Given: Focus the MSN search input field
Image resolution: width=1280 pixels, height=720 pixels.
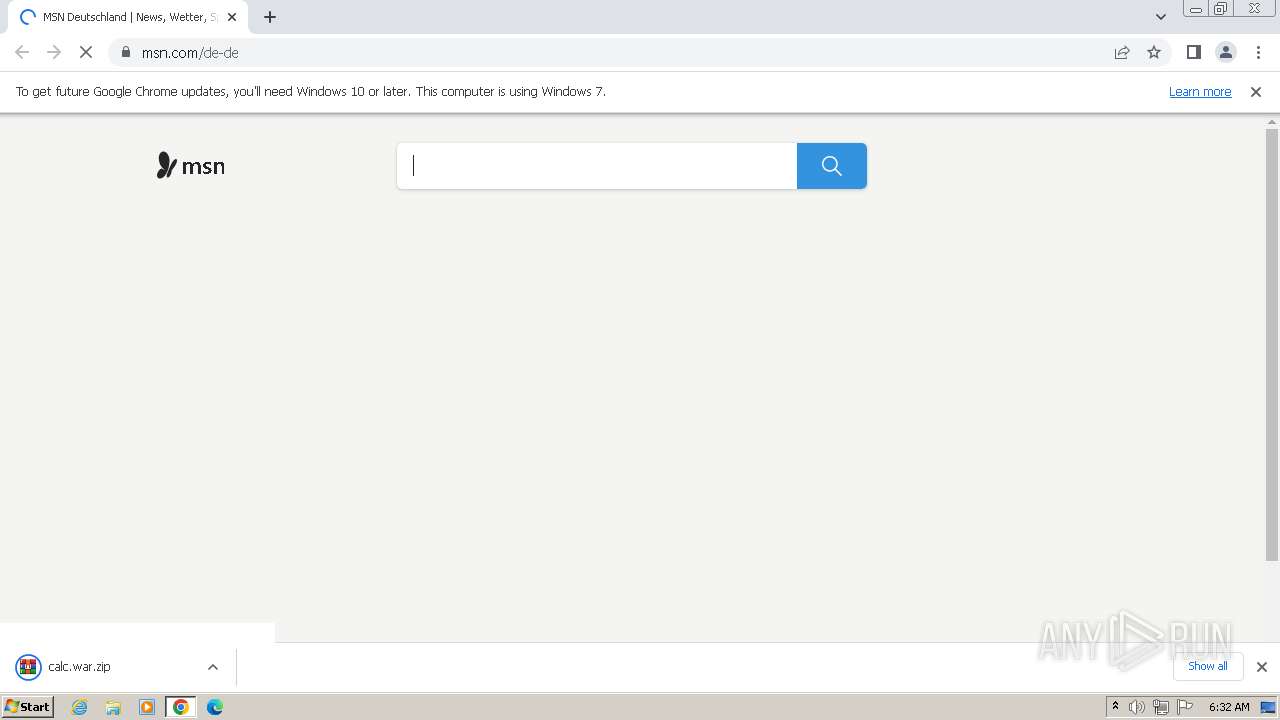Looking at the screenshot, I should (x=597, y=166).
